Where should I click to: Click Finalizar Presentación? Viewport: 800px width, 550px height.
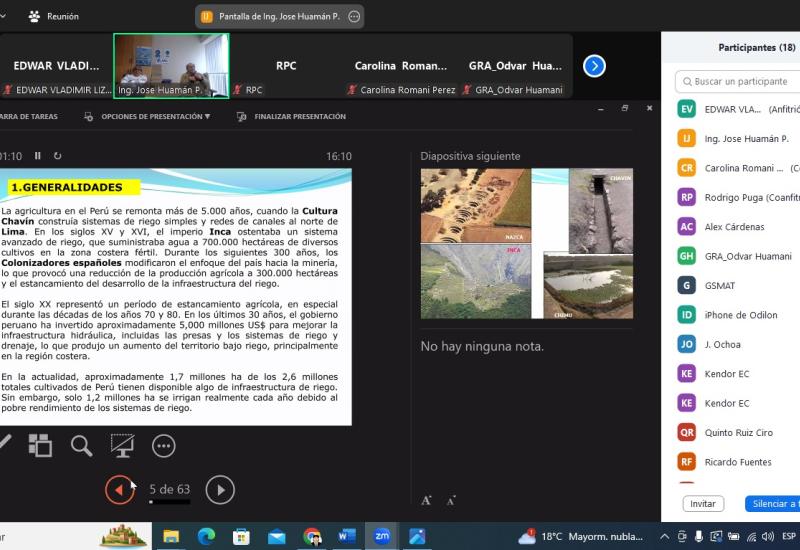[x=291, y=117]
